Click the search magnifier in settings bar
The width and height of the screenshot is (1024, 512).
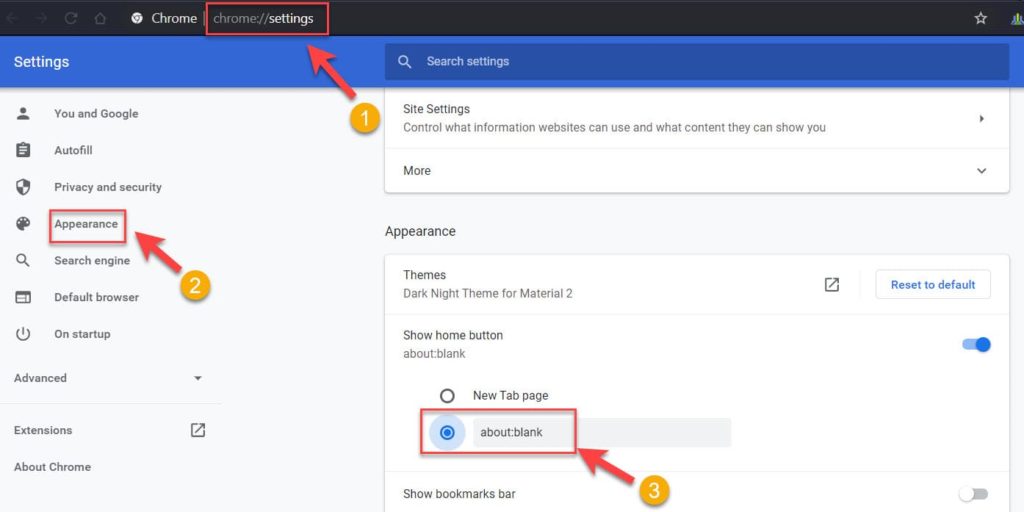tap(405, 61)
